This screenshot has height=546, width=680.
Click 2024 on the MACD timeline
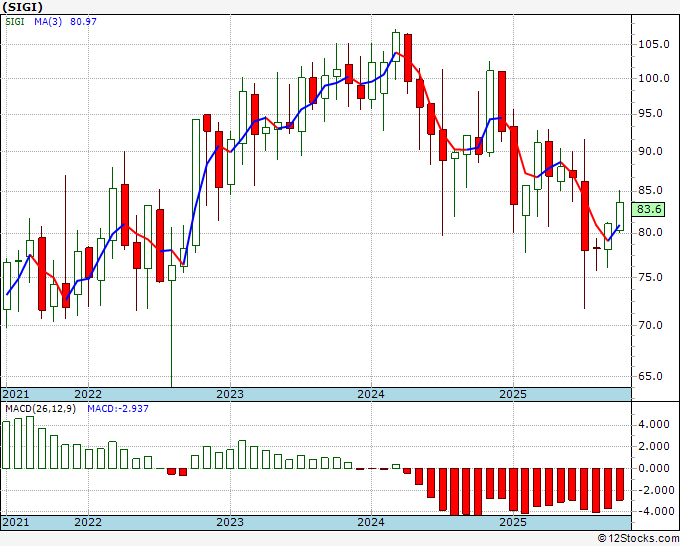point(371,522)
